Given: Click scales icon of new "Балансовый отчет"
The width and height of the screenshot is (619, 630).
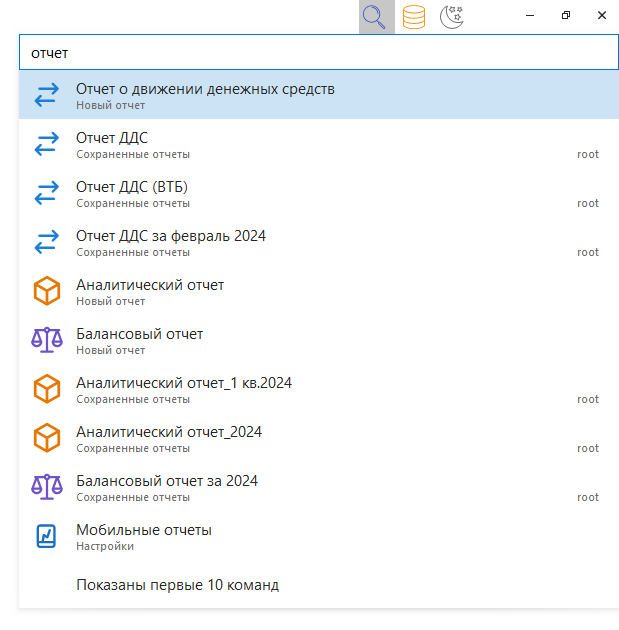Looking at the screenshot, I should 47,340.
